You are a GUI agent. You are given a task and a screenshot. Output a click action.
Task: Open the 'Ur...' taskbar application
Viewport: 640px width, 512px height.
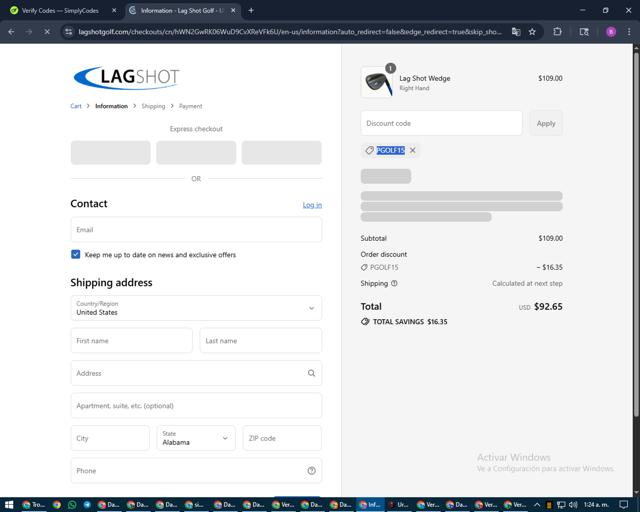(x=398, y=505)
